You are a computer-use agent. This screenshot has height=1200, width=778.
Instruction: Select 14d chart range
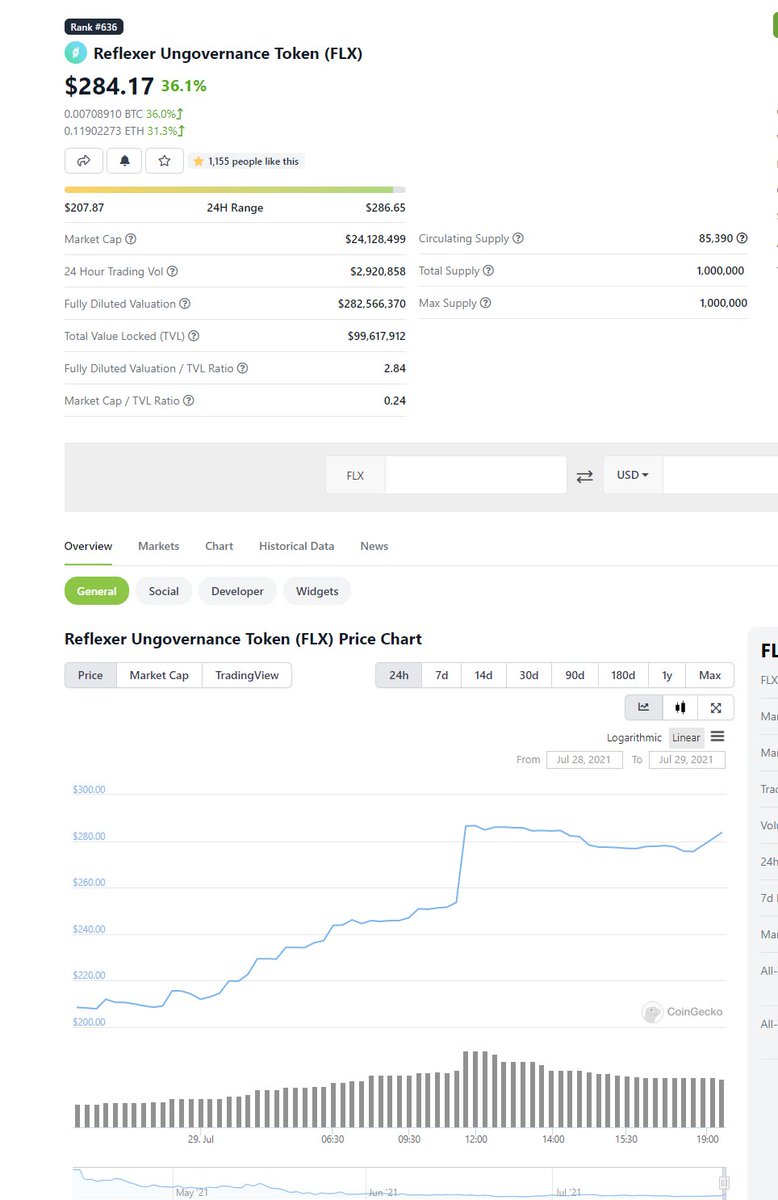(x=483, y=675)
